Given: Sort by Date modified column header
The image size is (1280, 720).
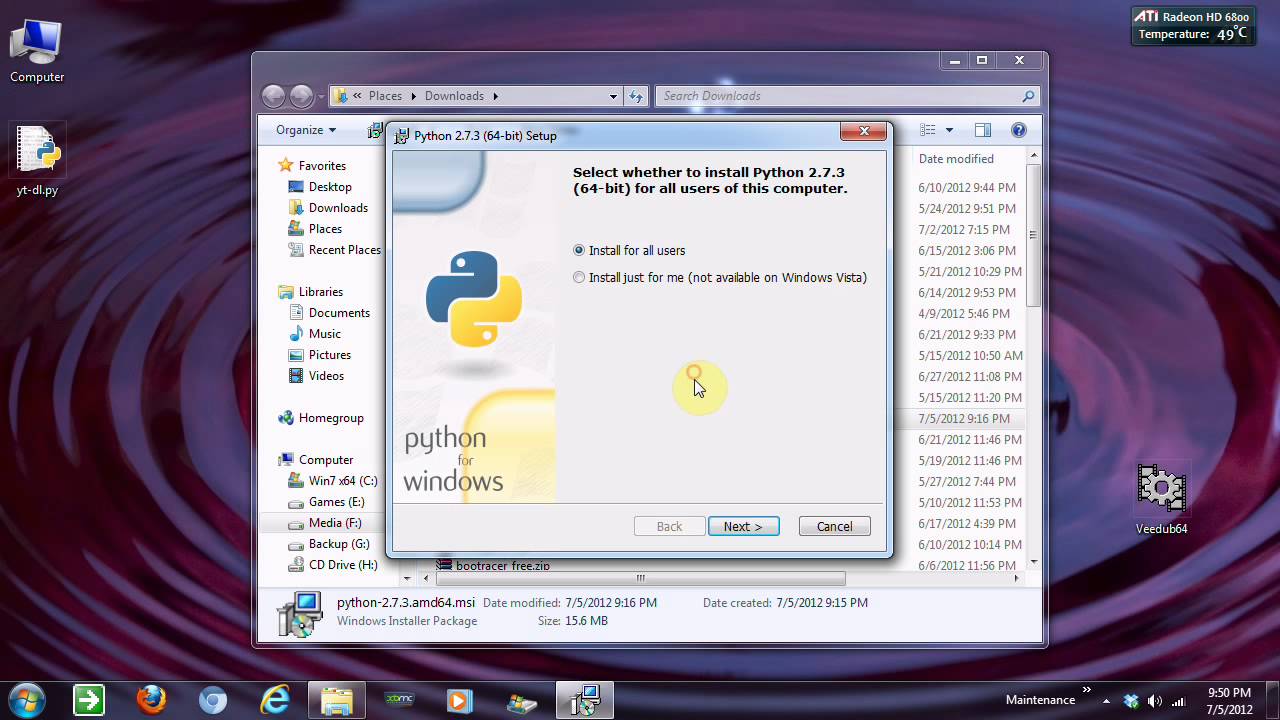Looking at the screenshot, I should click(x=956, y=159).
